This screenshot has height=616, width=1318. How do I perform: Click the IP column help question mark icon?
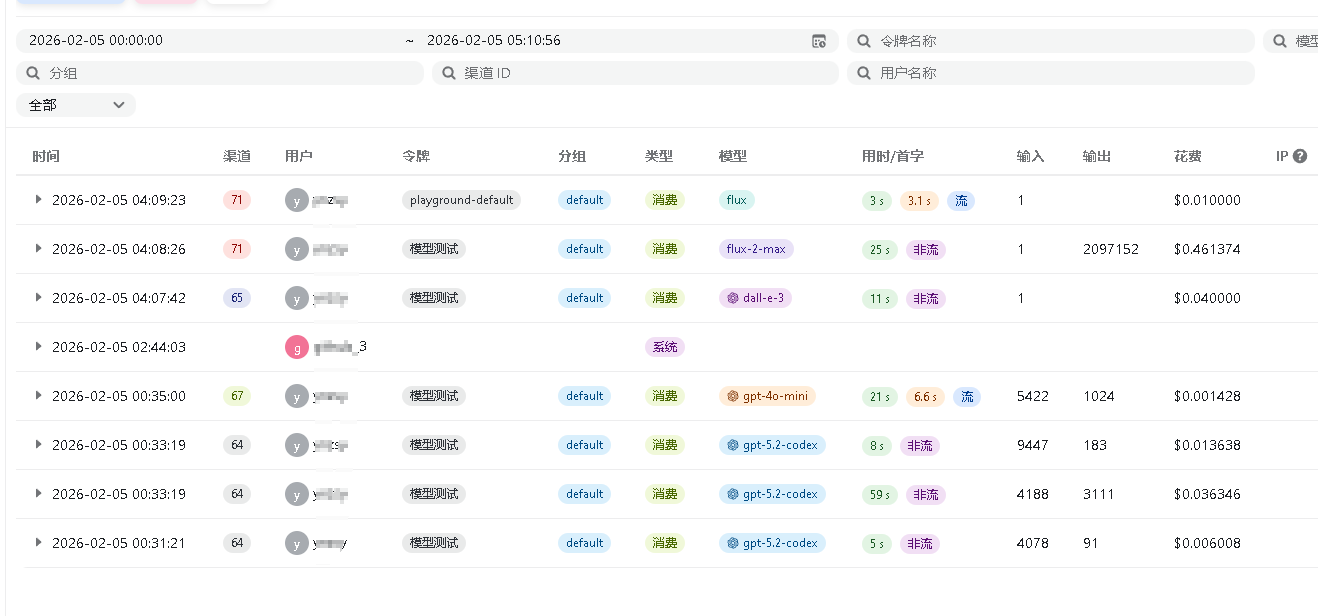coord(1300,156)
